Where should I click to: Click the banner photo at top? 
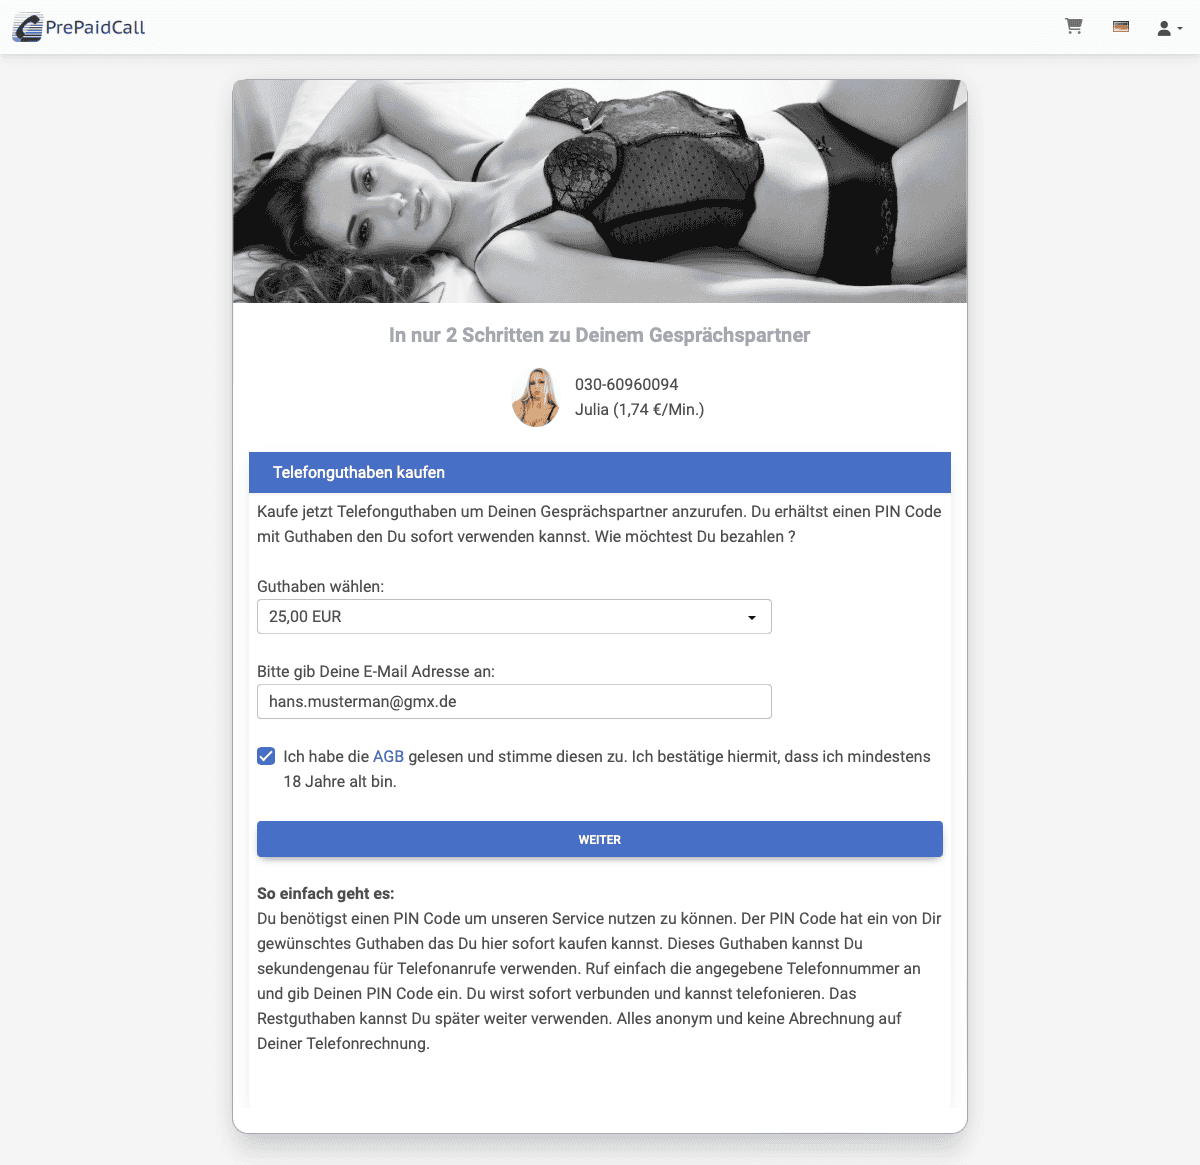[x=600, y=191]
